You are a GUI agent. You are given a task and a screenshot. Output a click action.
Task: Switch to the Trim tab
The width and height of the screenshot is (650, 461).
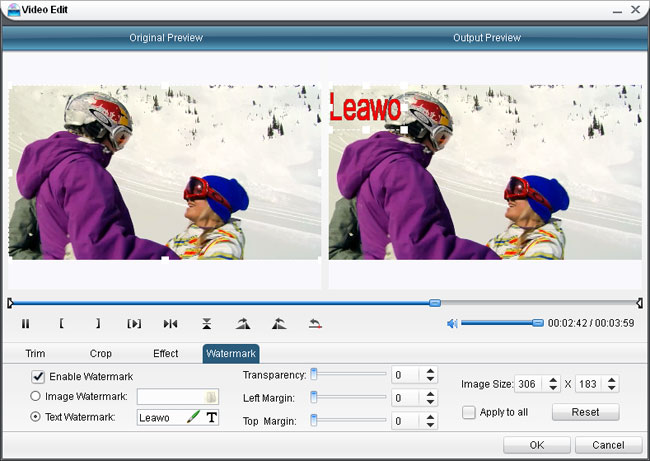pyautogui.click(x=35, y=354)
